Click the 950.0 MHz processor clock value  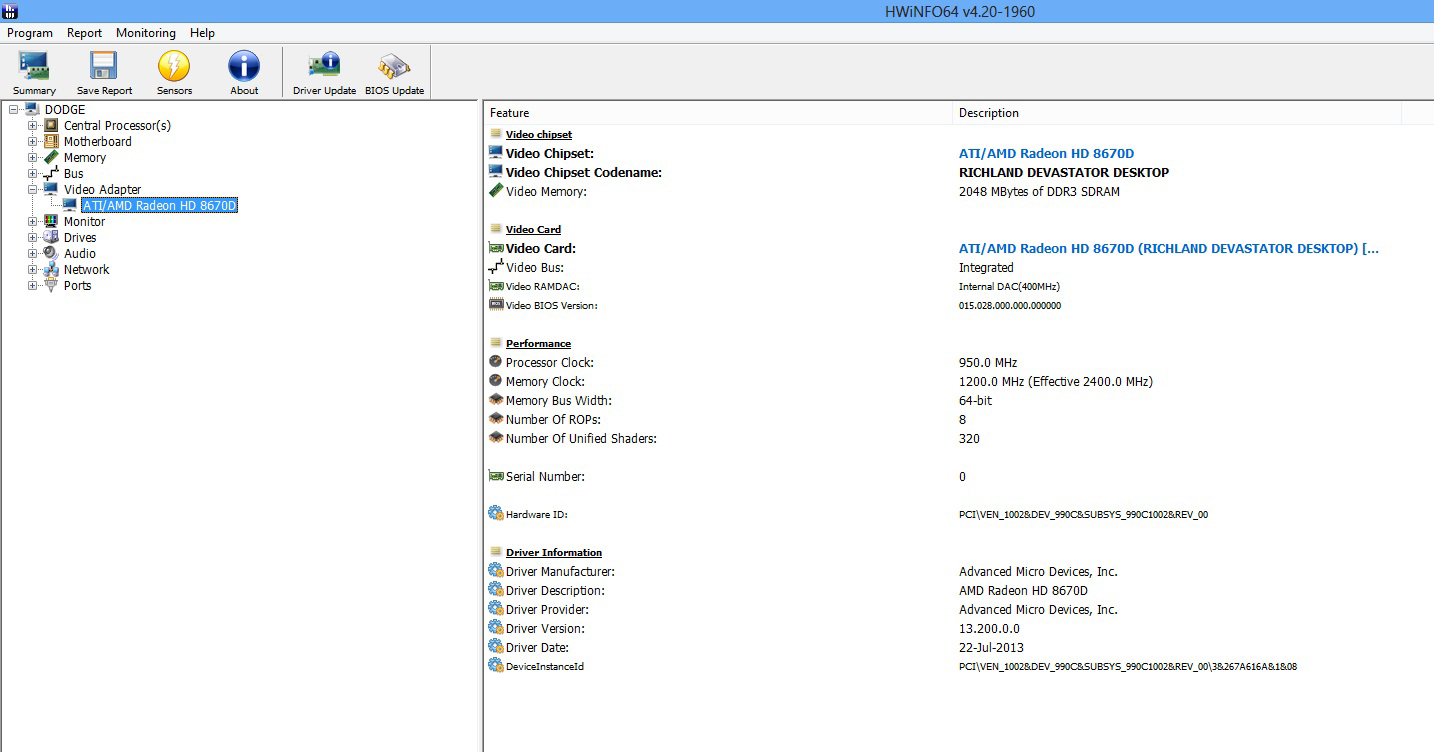(x=988, y=362)
